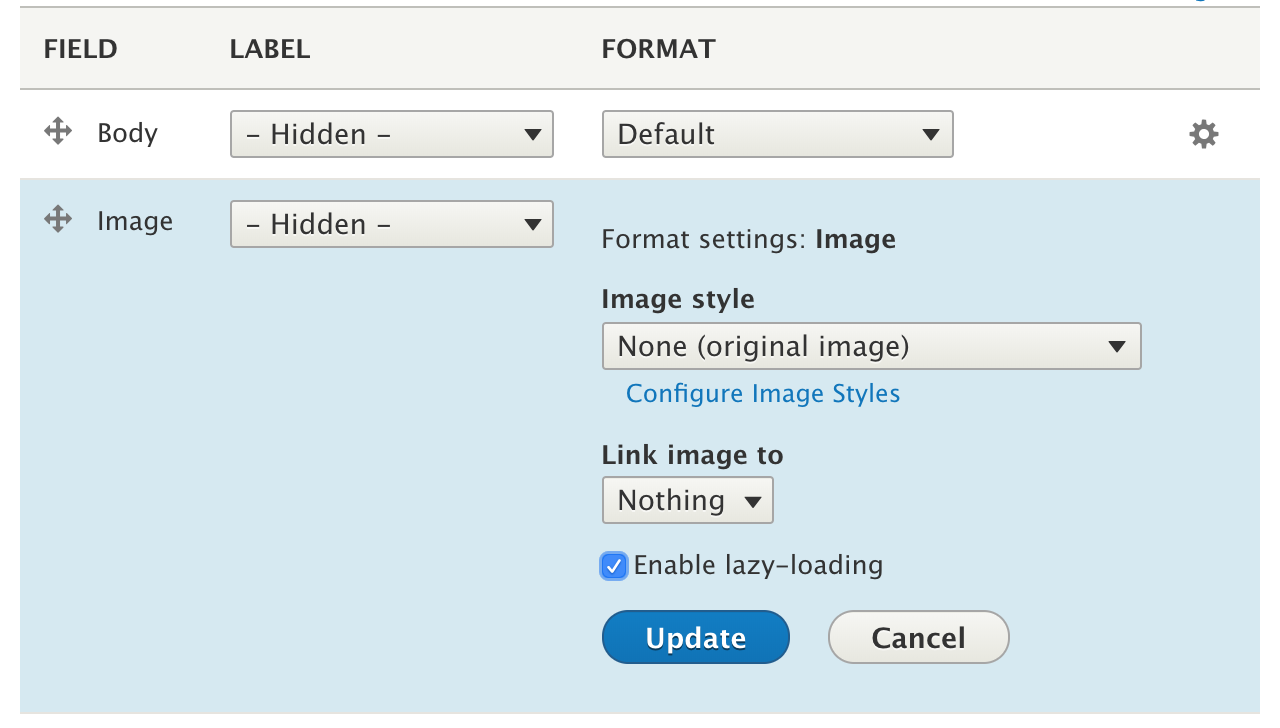
Task: Expand the Body Format dropdown set to Default
Action: [778, 134]
